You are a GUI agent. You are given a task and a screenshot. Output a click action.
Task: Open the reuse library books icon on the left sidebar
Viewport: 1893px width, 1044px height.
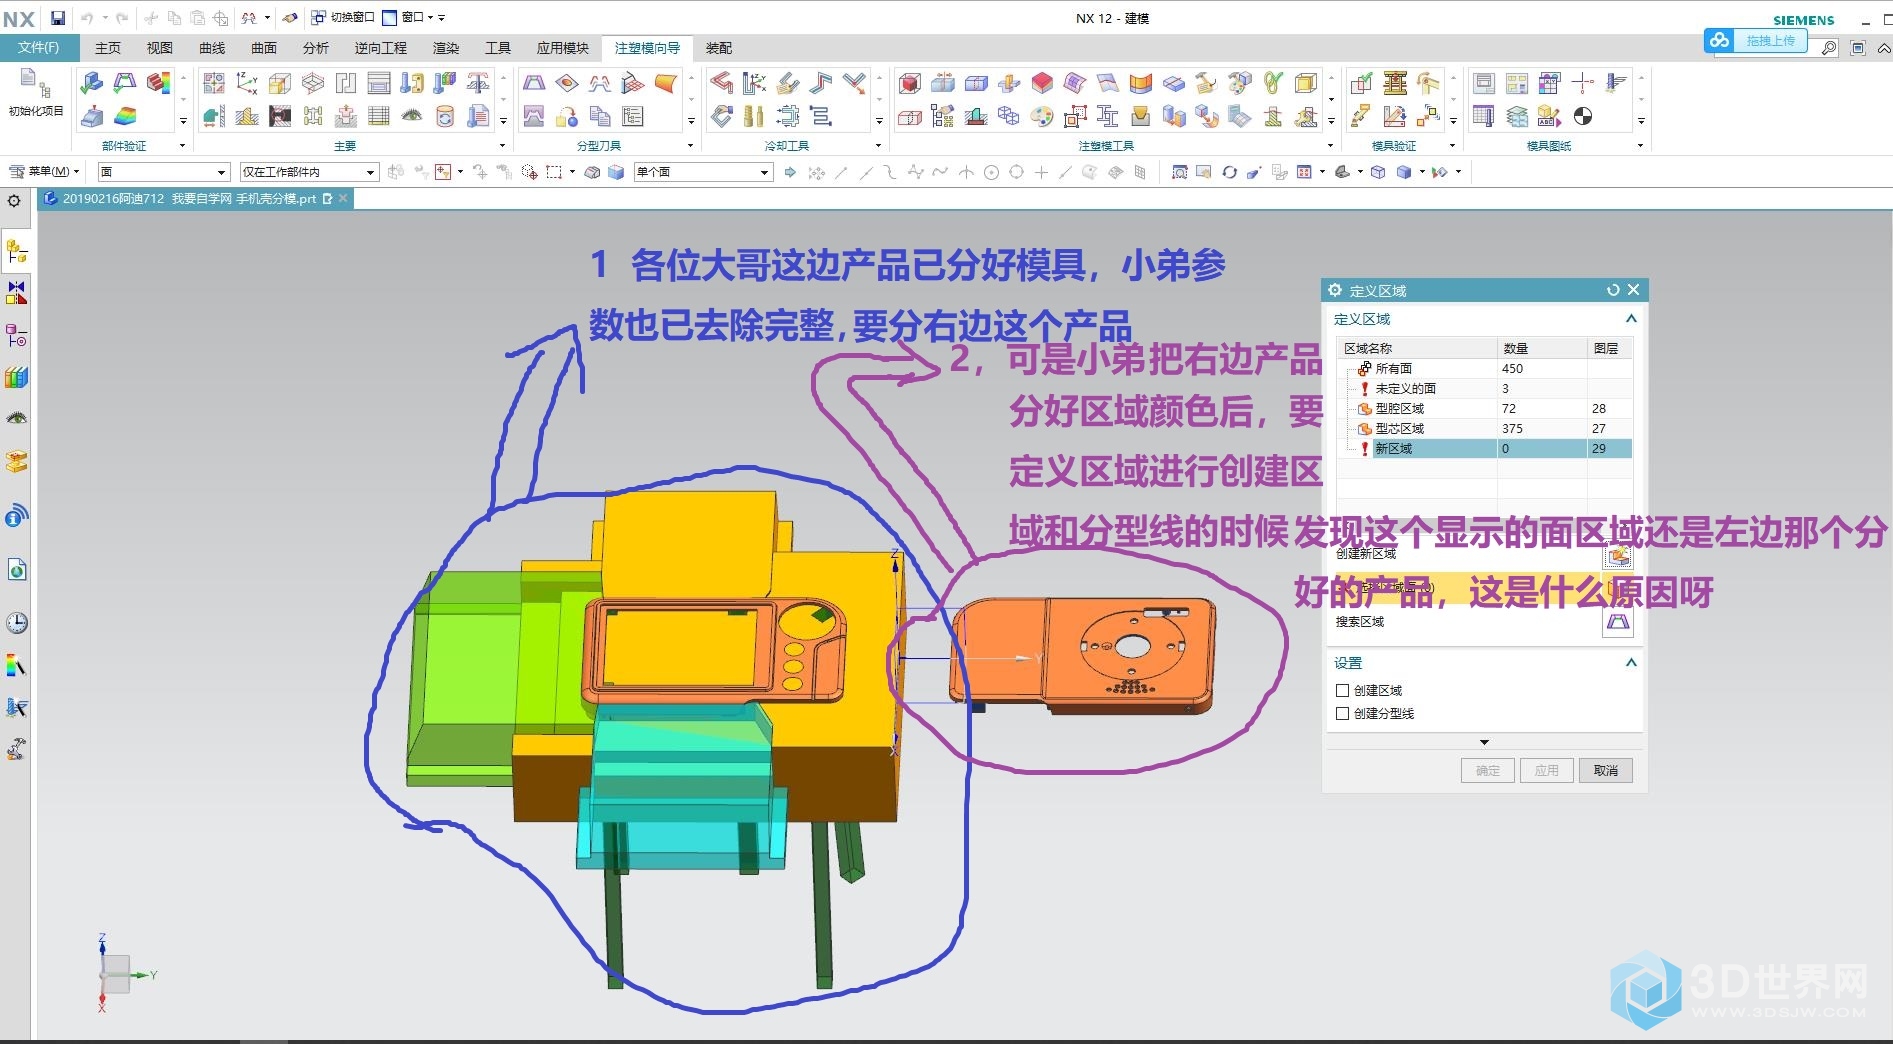[16, 377]
